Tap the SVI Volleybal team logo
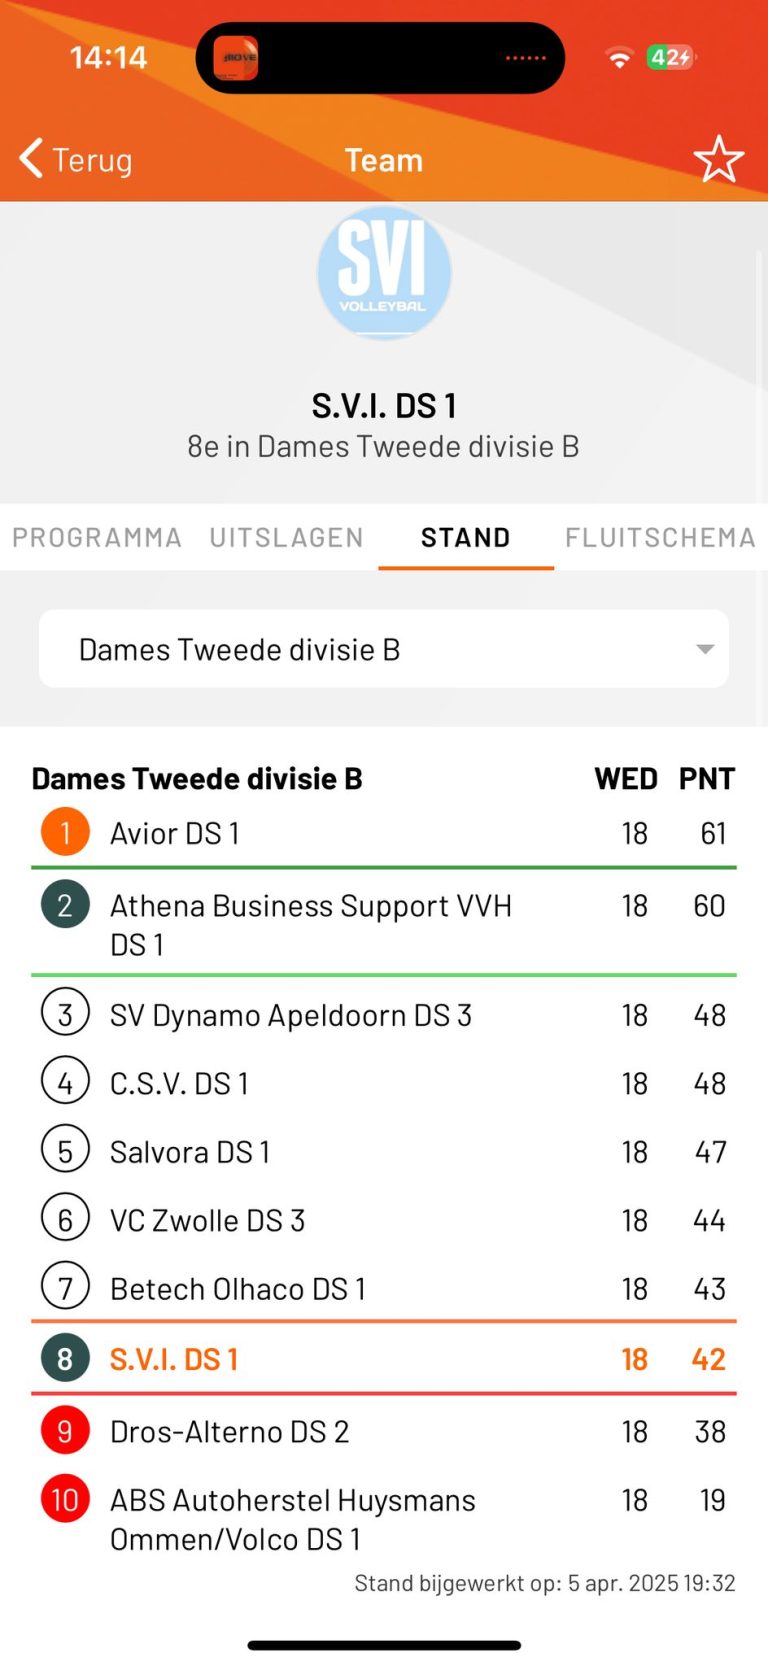This screenshot has height=1666, width=768. tap(384, 272)
